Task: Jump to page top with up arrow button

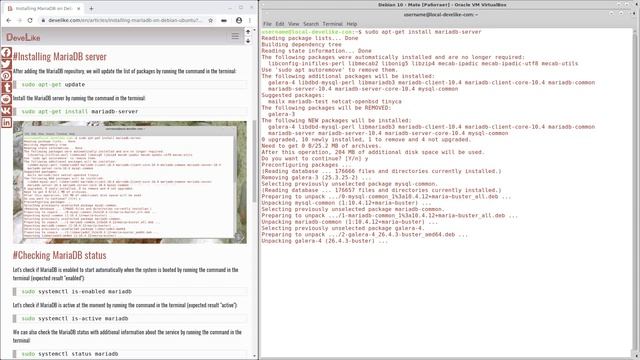Action: click(248, 32)
